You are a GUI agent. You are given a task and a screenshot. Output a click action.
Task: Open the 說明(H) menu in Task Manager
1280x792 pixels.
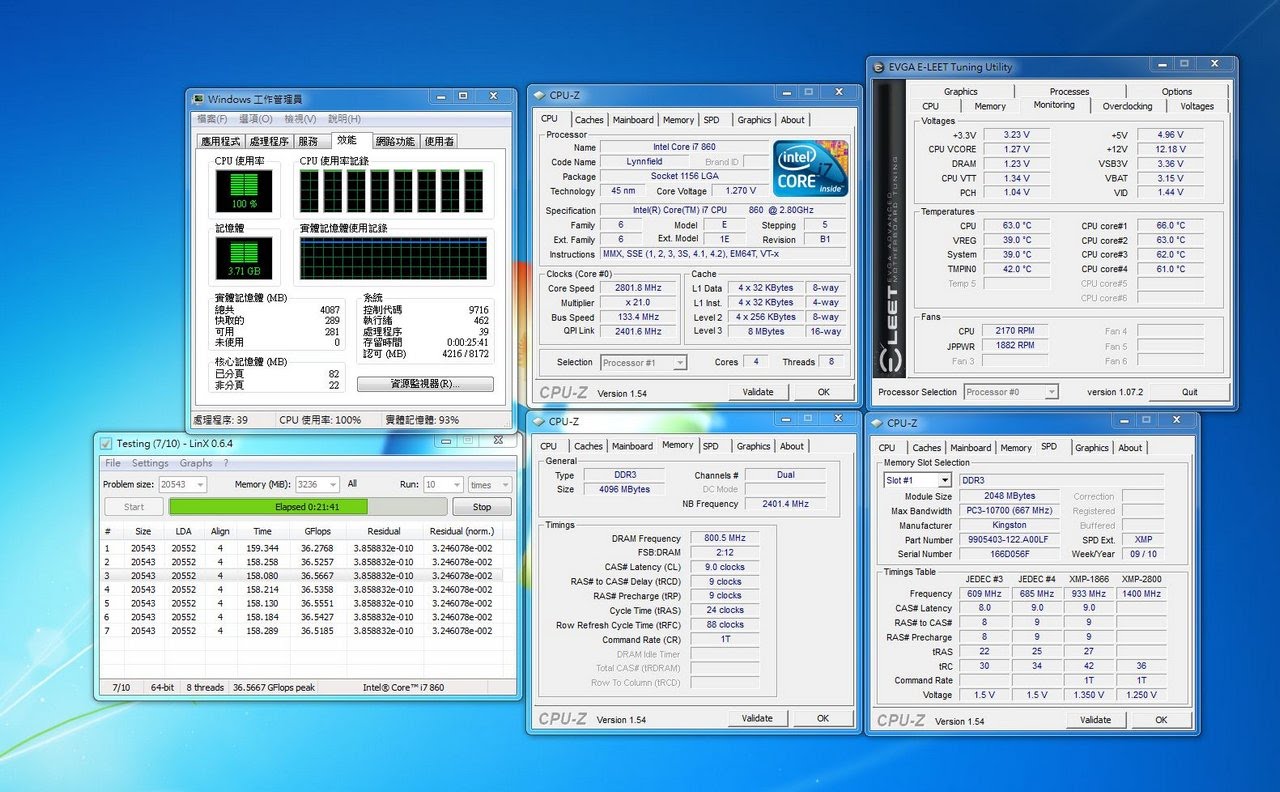click(x=345, y=119)
